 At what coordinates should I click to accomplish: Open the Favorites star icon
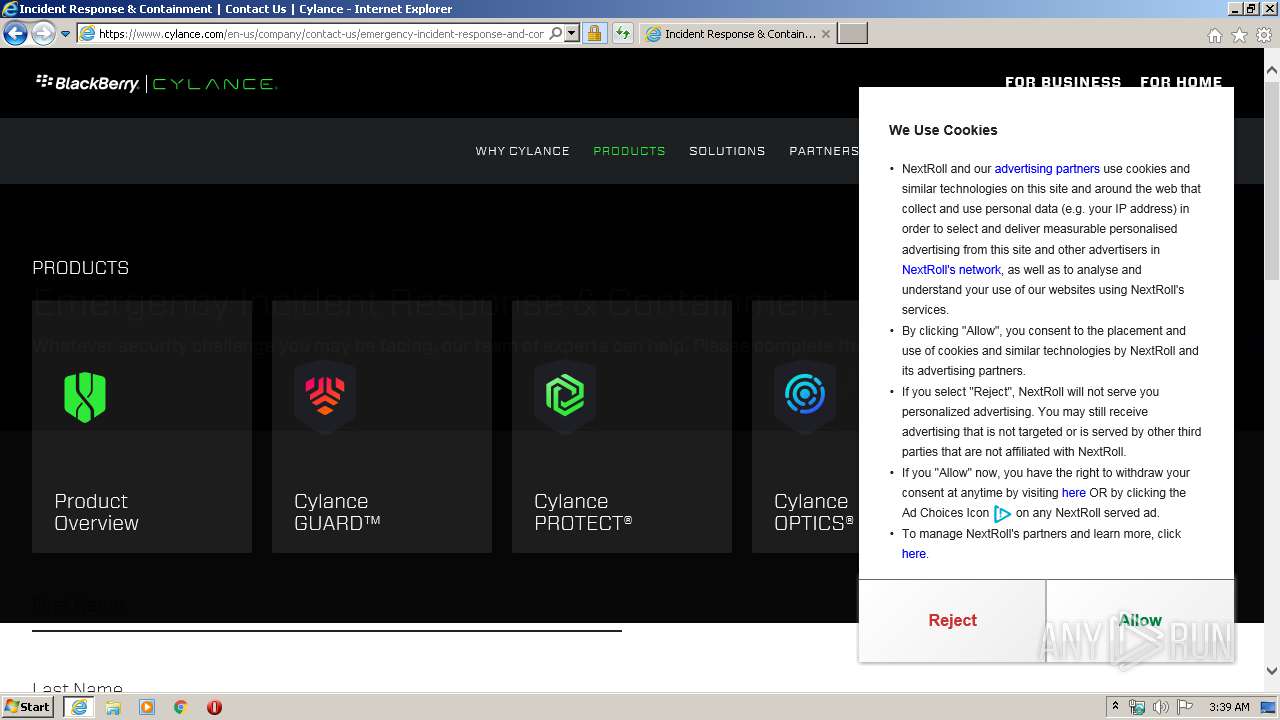[x=1239, y=35]
